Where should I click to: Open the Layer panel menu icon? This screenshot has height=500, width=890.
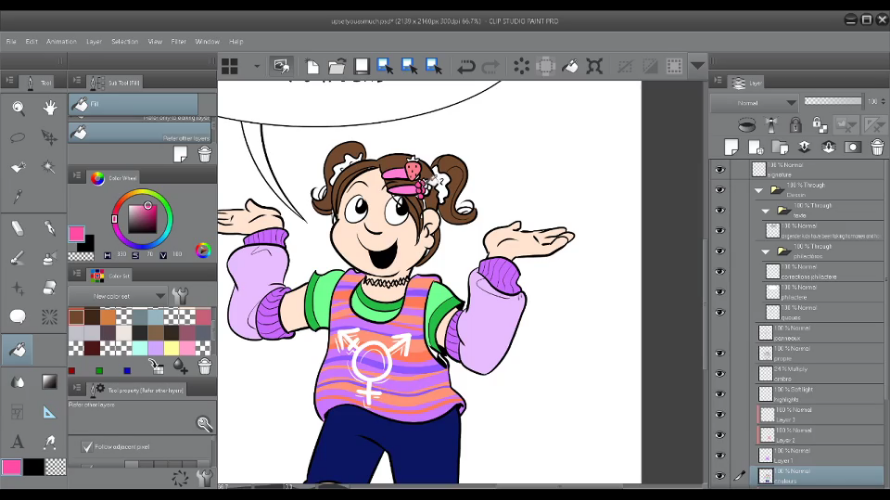click(x=717, y=81)
